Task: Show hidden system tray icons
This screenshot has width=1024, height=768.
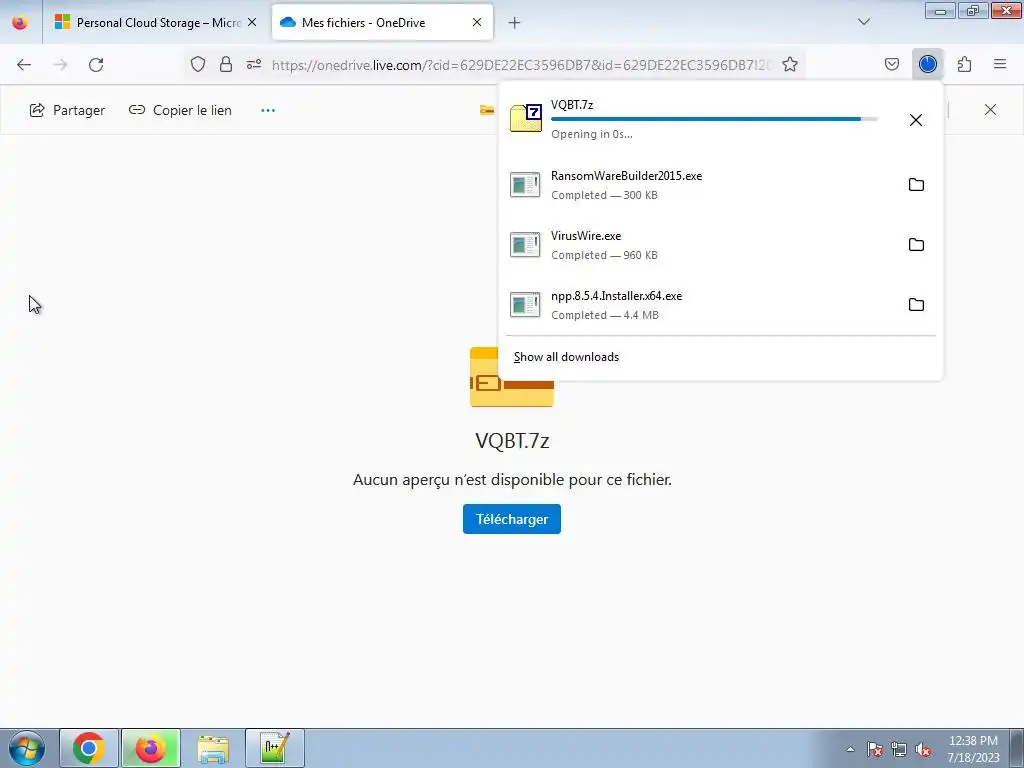Action: [850, 749]
